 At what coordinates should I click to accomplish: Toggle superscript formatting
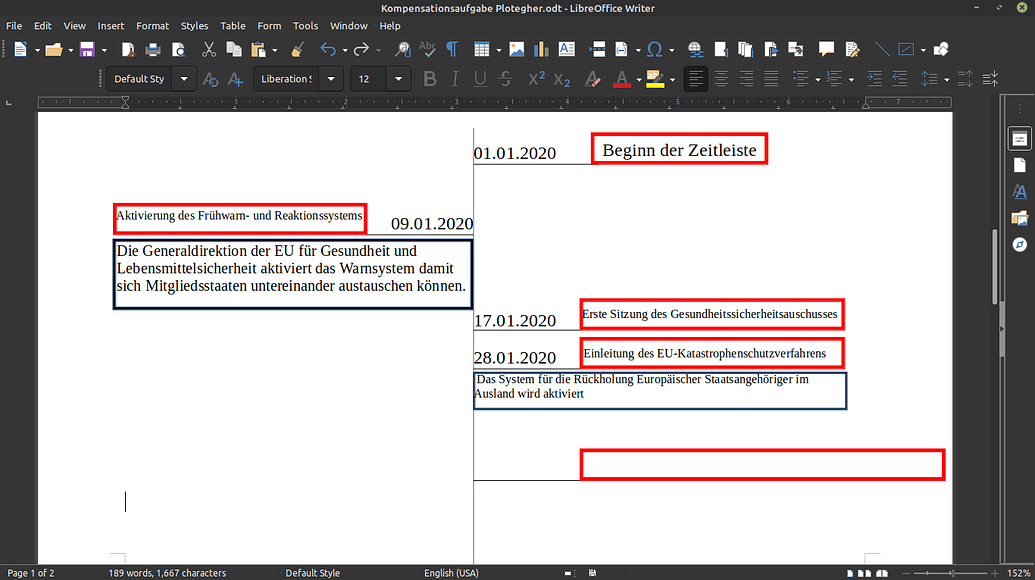tap(535, 78)
